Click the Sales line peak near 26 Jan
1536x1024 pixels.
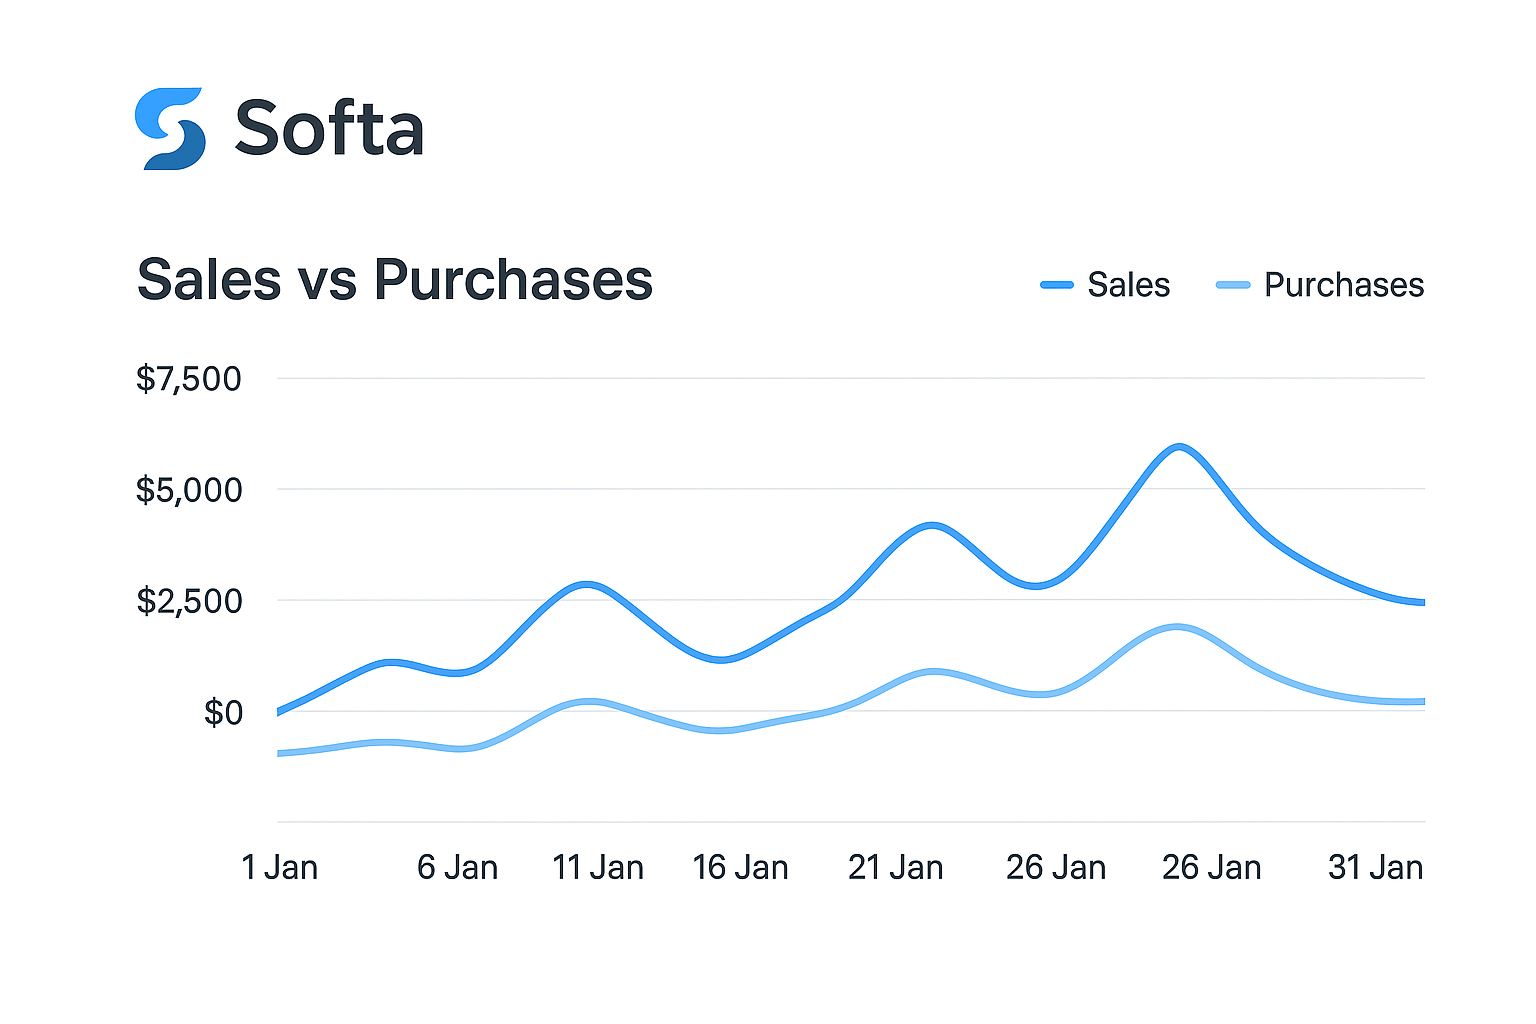pyautogui.click(x=1179, y=448)
